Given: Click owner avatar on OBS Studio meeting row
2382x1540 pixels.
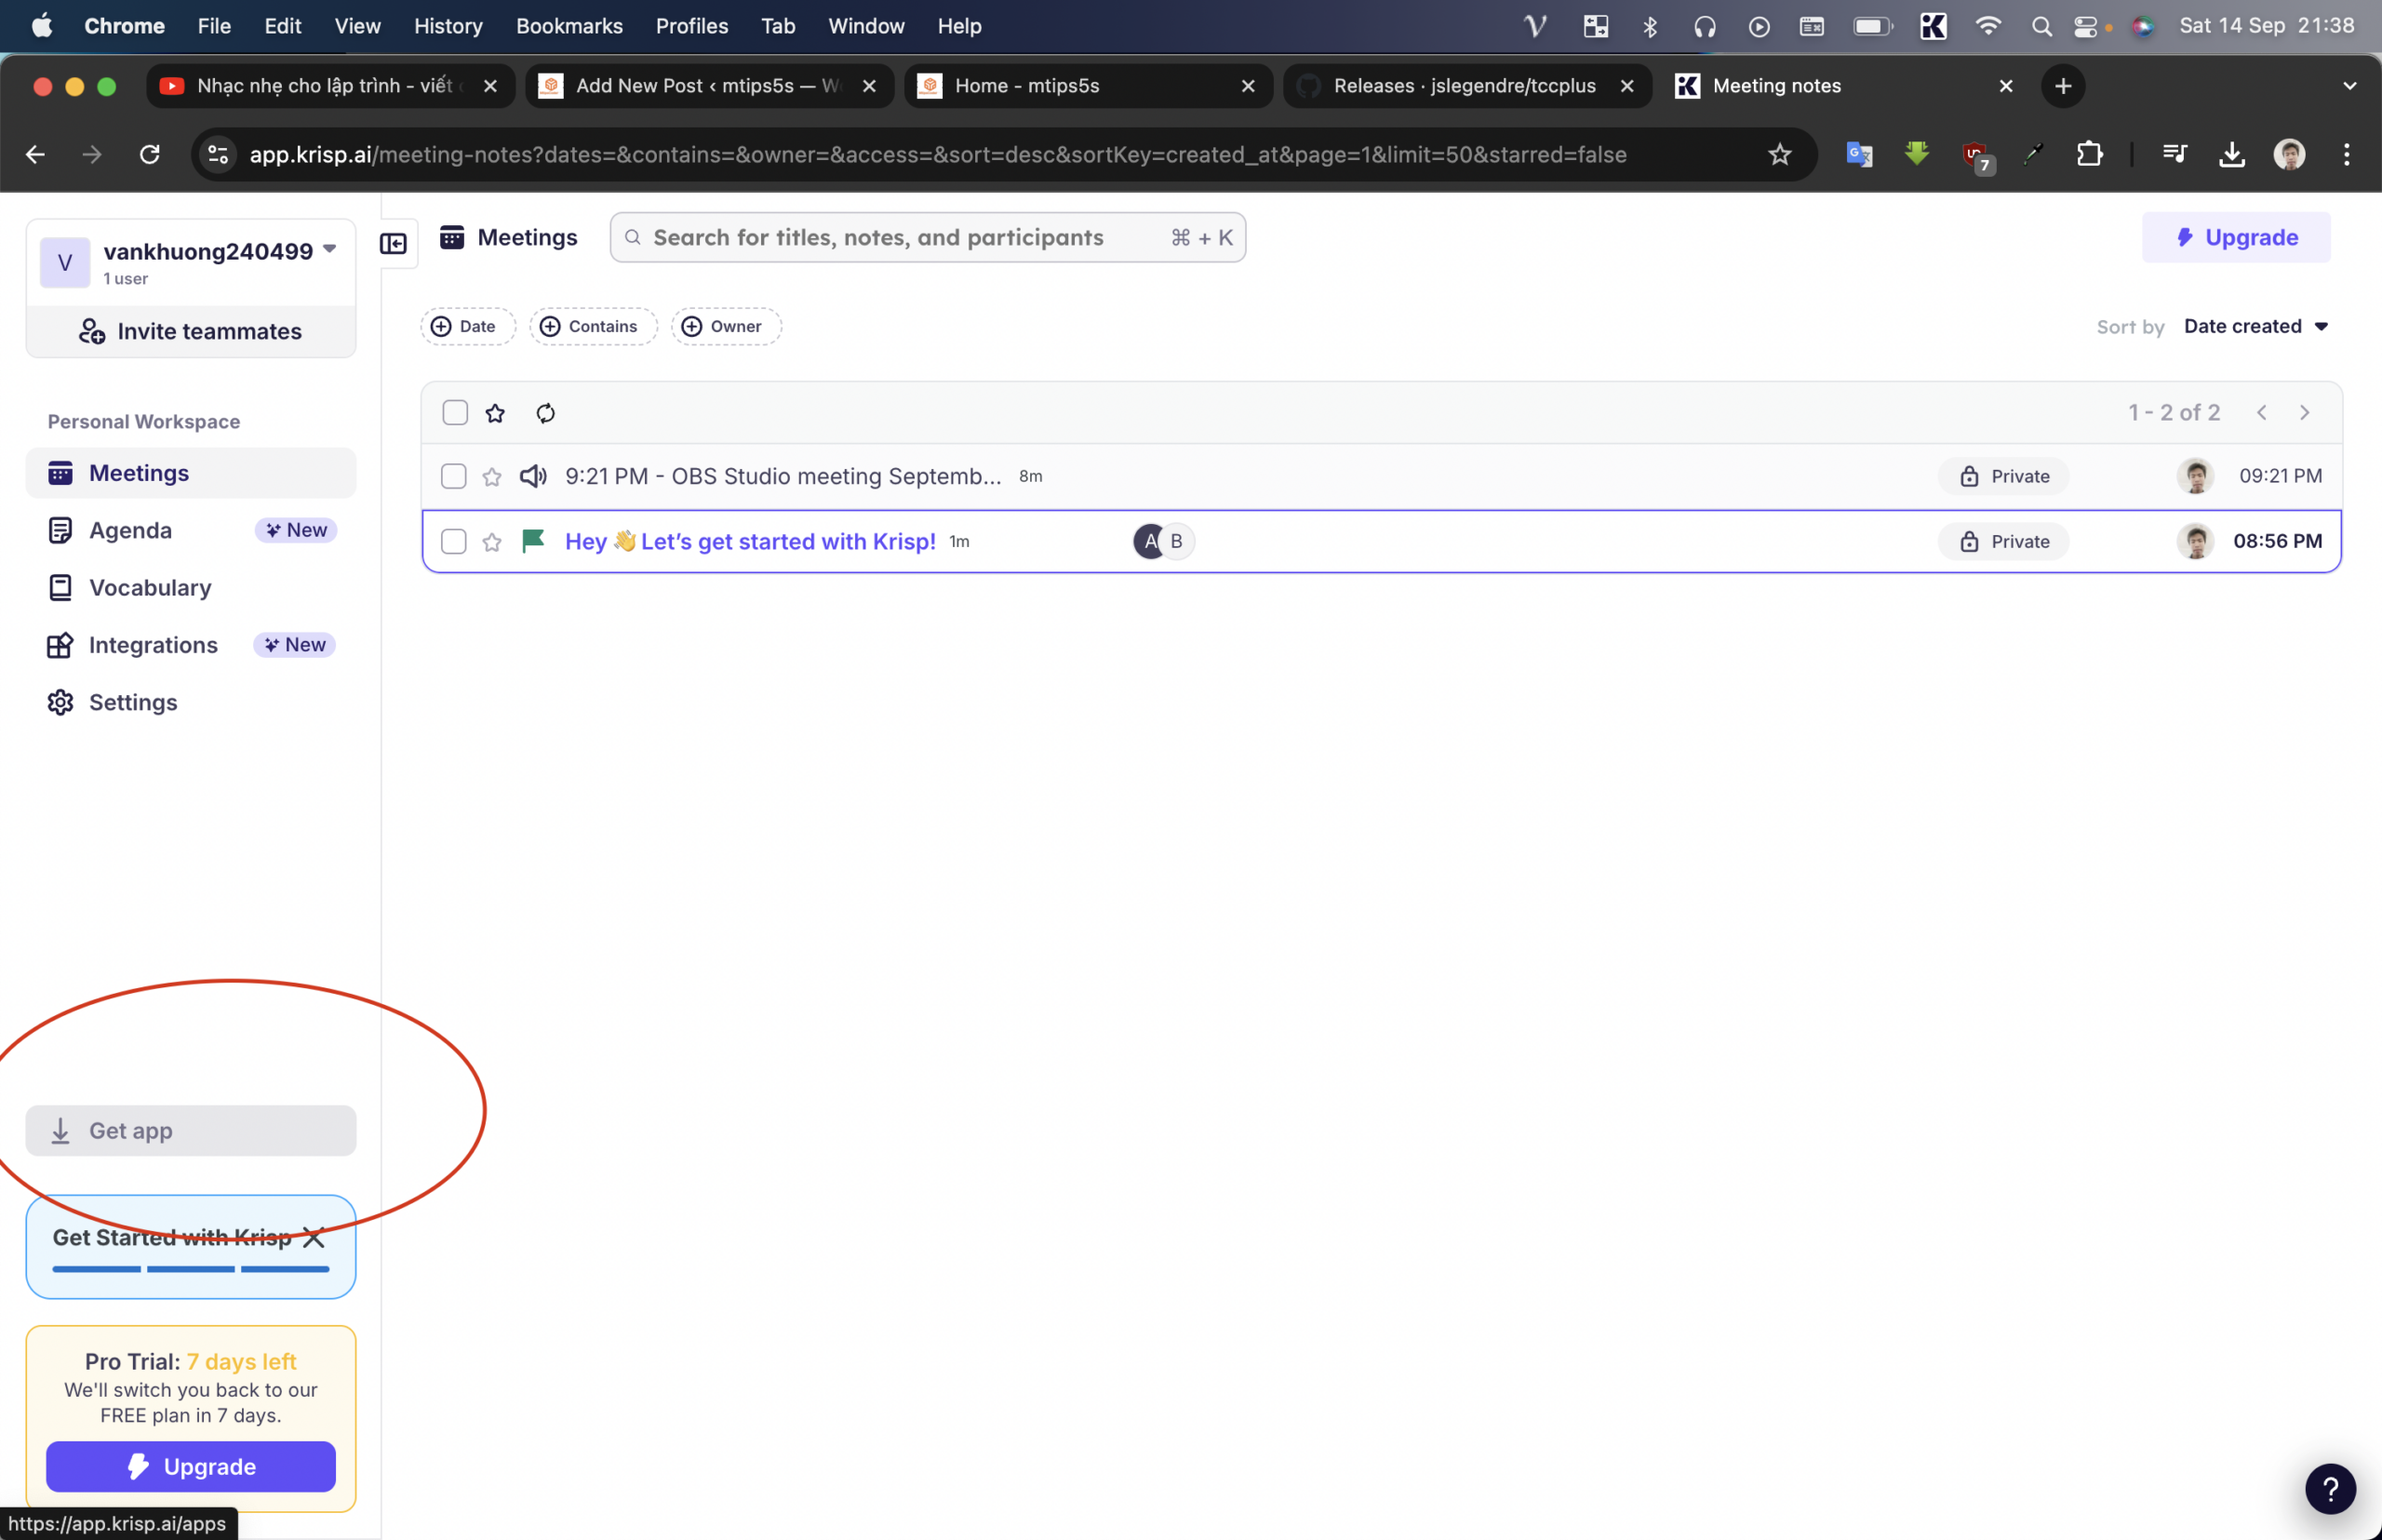Looking at the screenshot, I should (2195, 476).
